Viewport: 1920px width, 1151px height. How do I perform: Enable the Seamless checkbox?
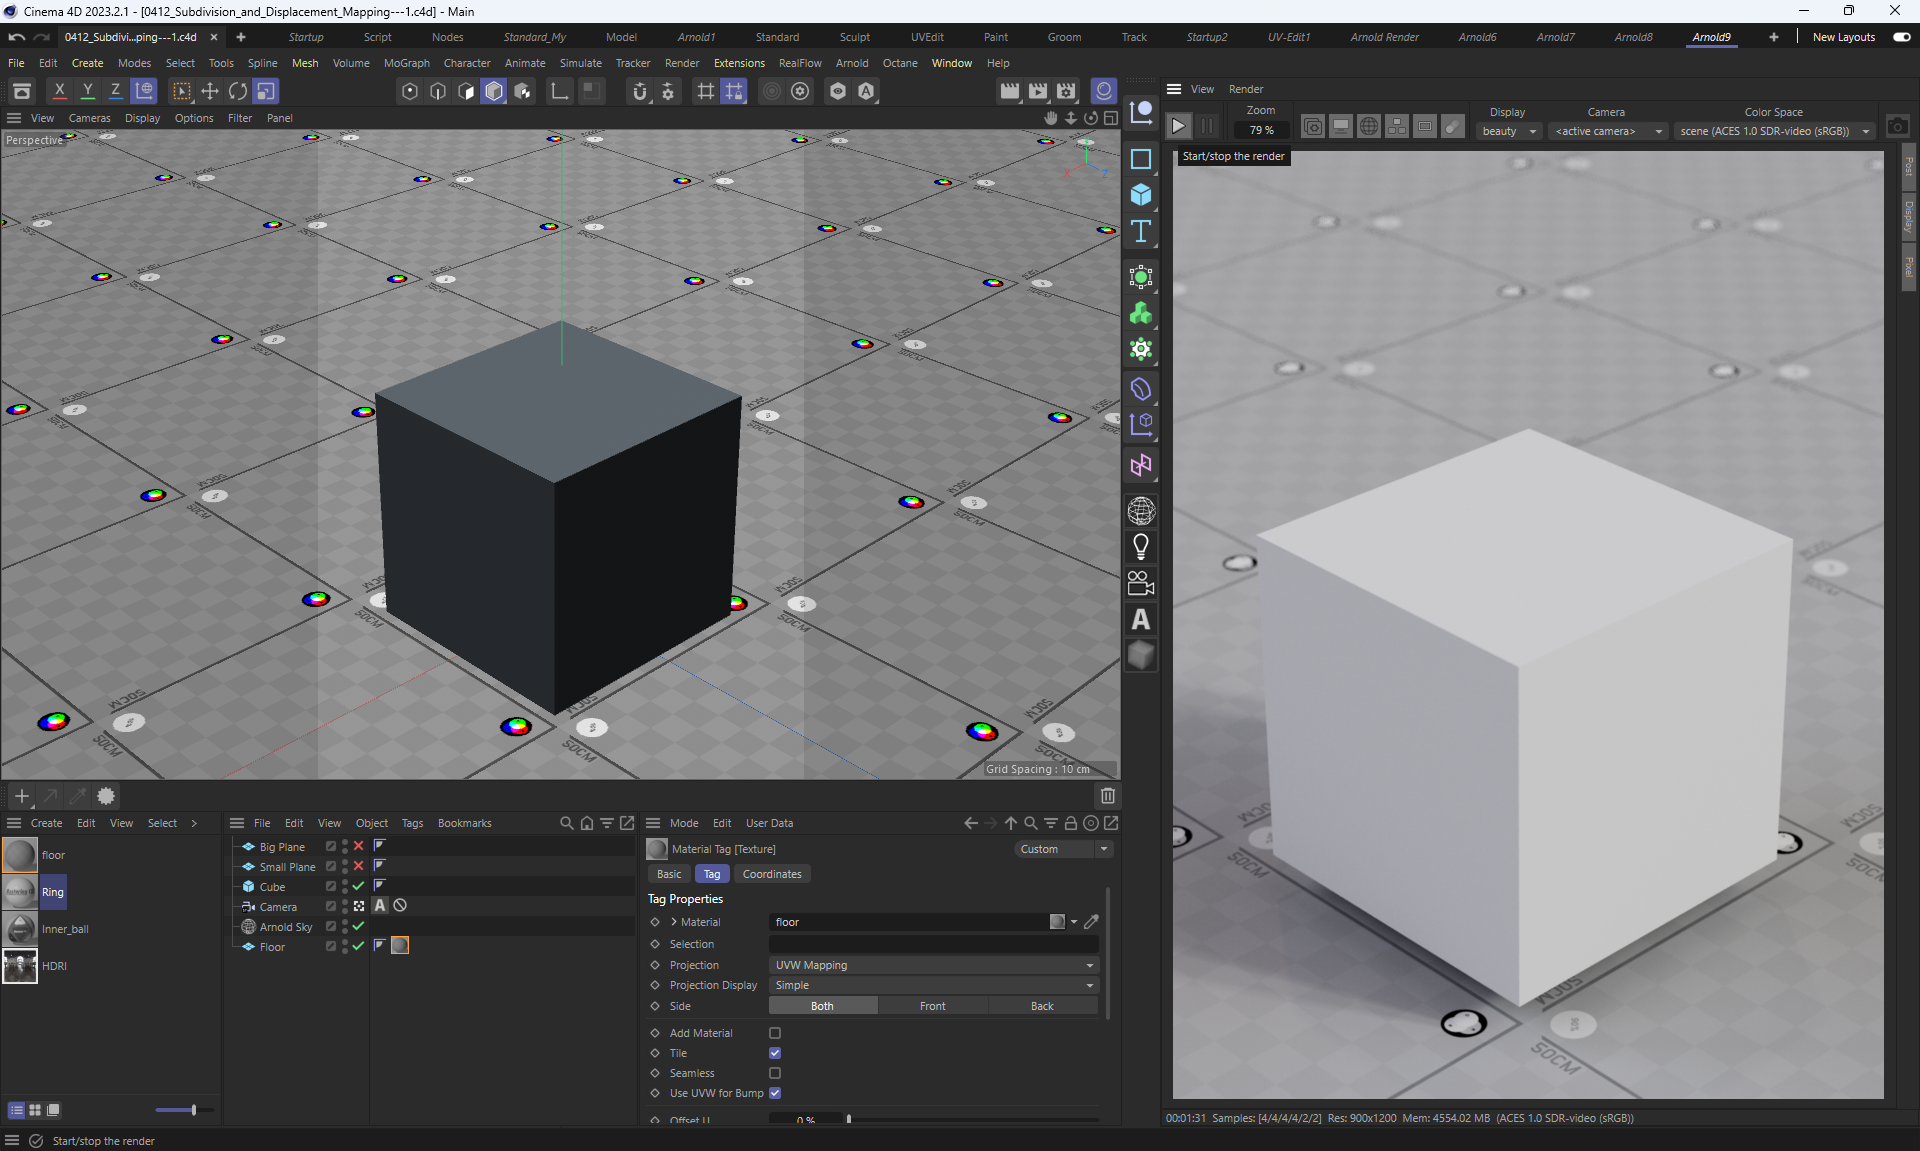775,1073
